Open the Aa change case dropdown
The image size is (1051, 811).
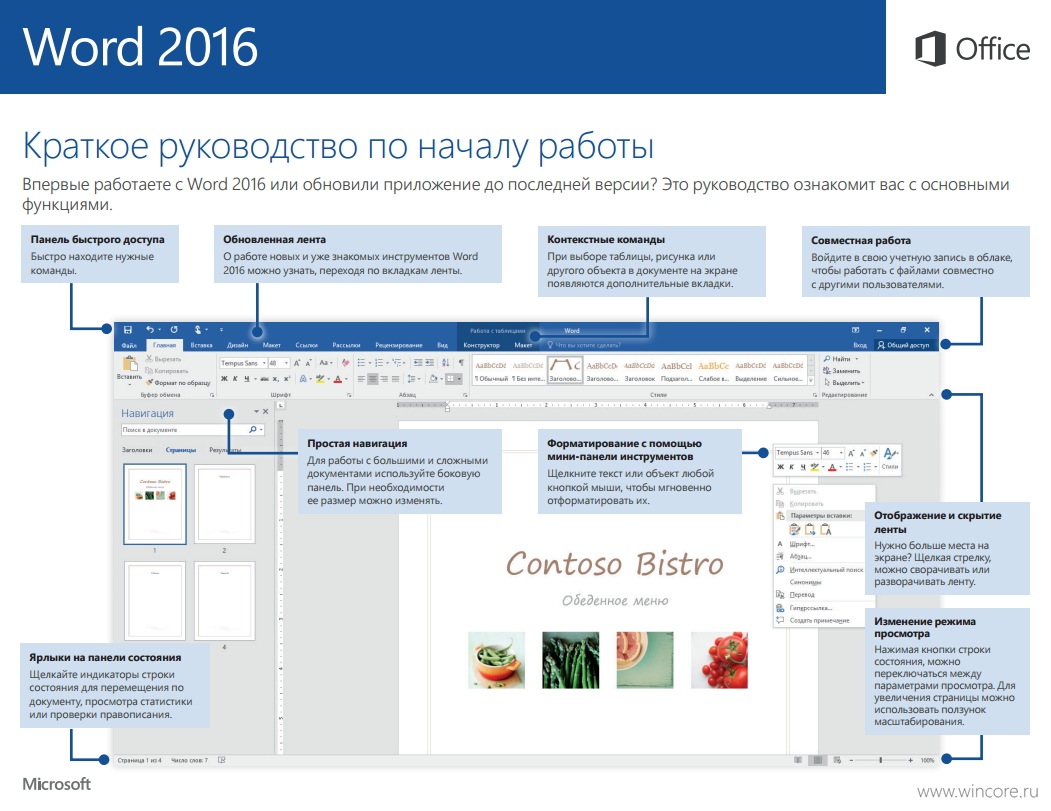pyautogui.click(x=325, y=363)
